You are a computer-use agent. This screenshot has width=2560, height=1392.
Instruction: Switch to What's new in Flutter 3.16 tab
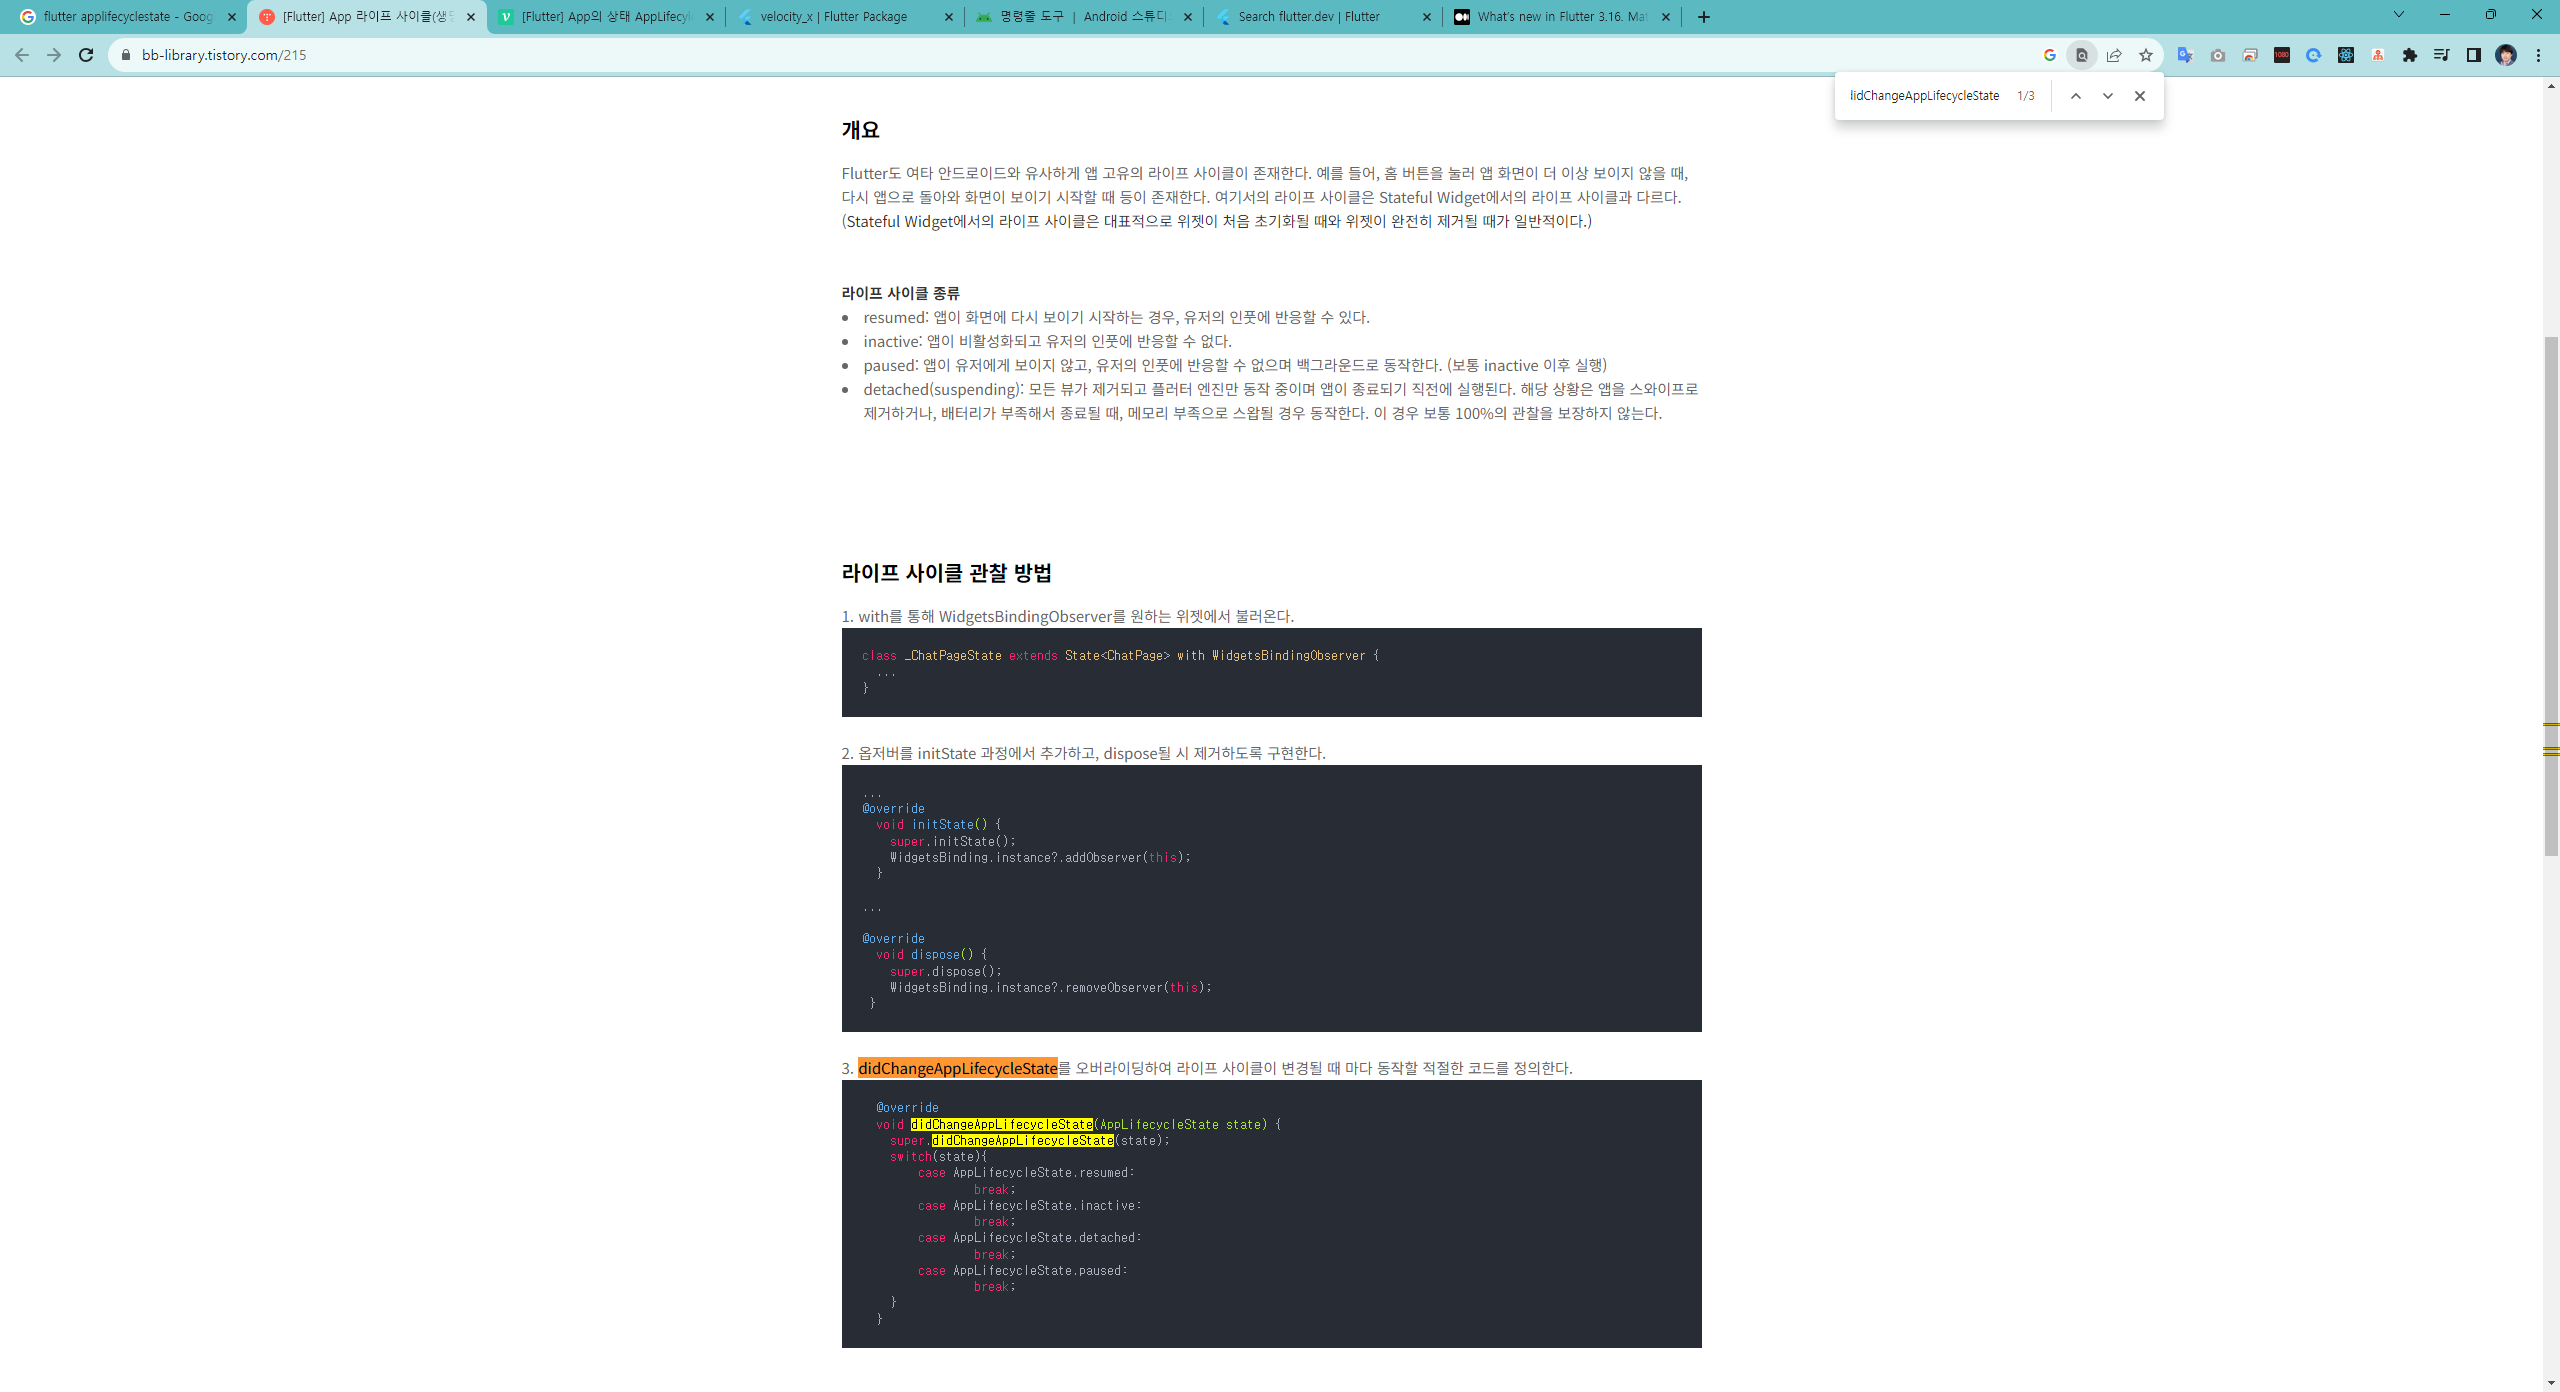click(1560, 17)
